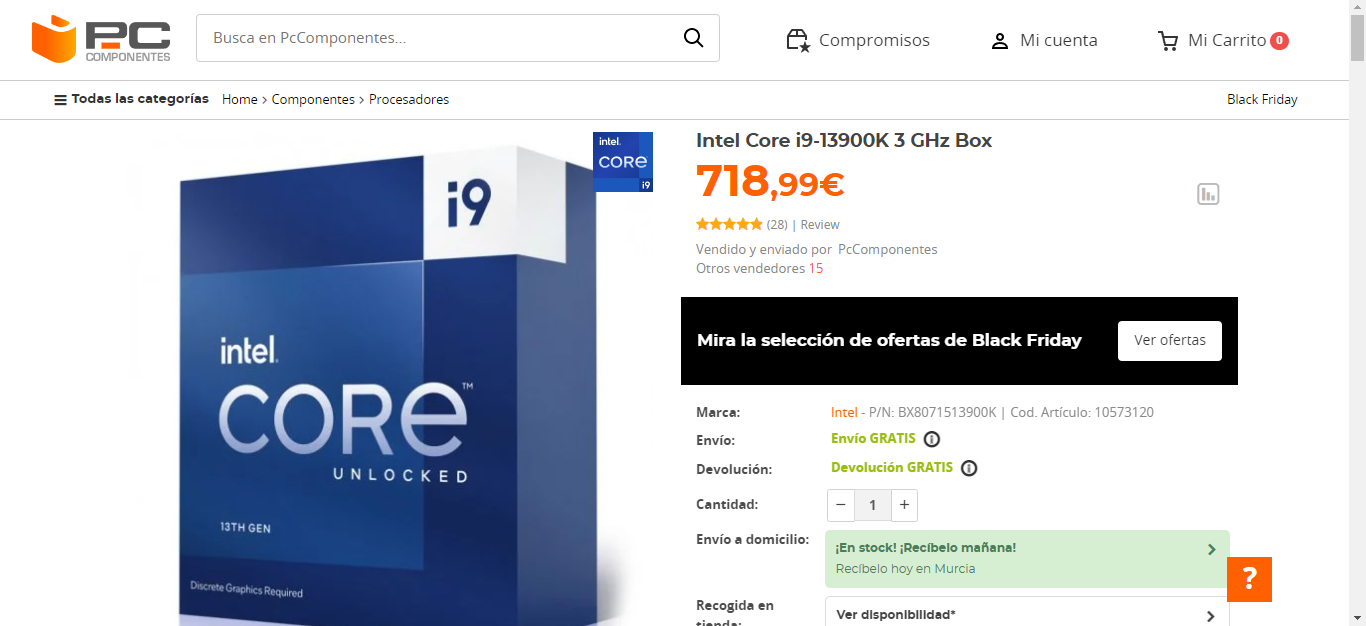Click the Intel Core i9 badge thumbnail
1366x626 pixels.
pyautogui.click(x=623, y=162)
